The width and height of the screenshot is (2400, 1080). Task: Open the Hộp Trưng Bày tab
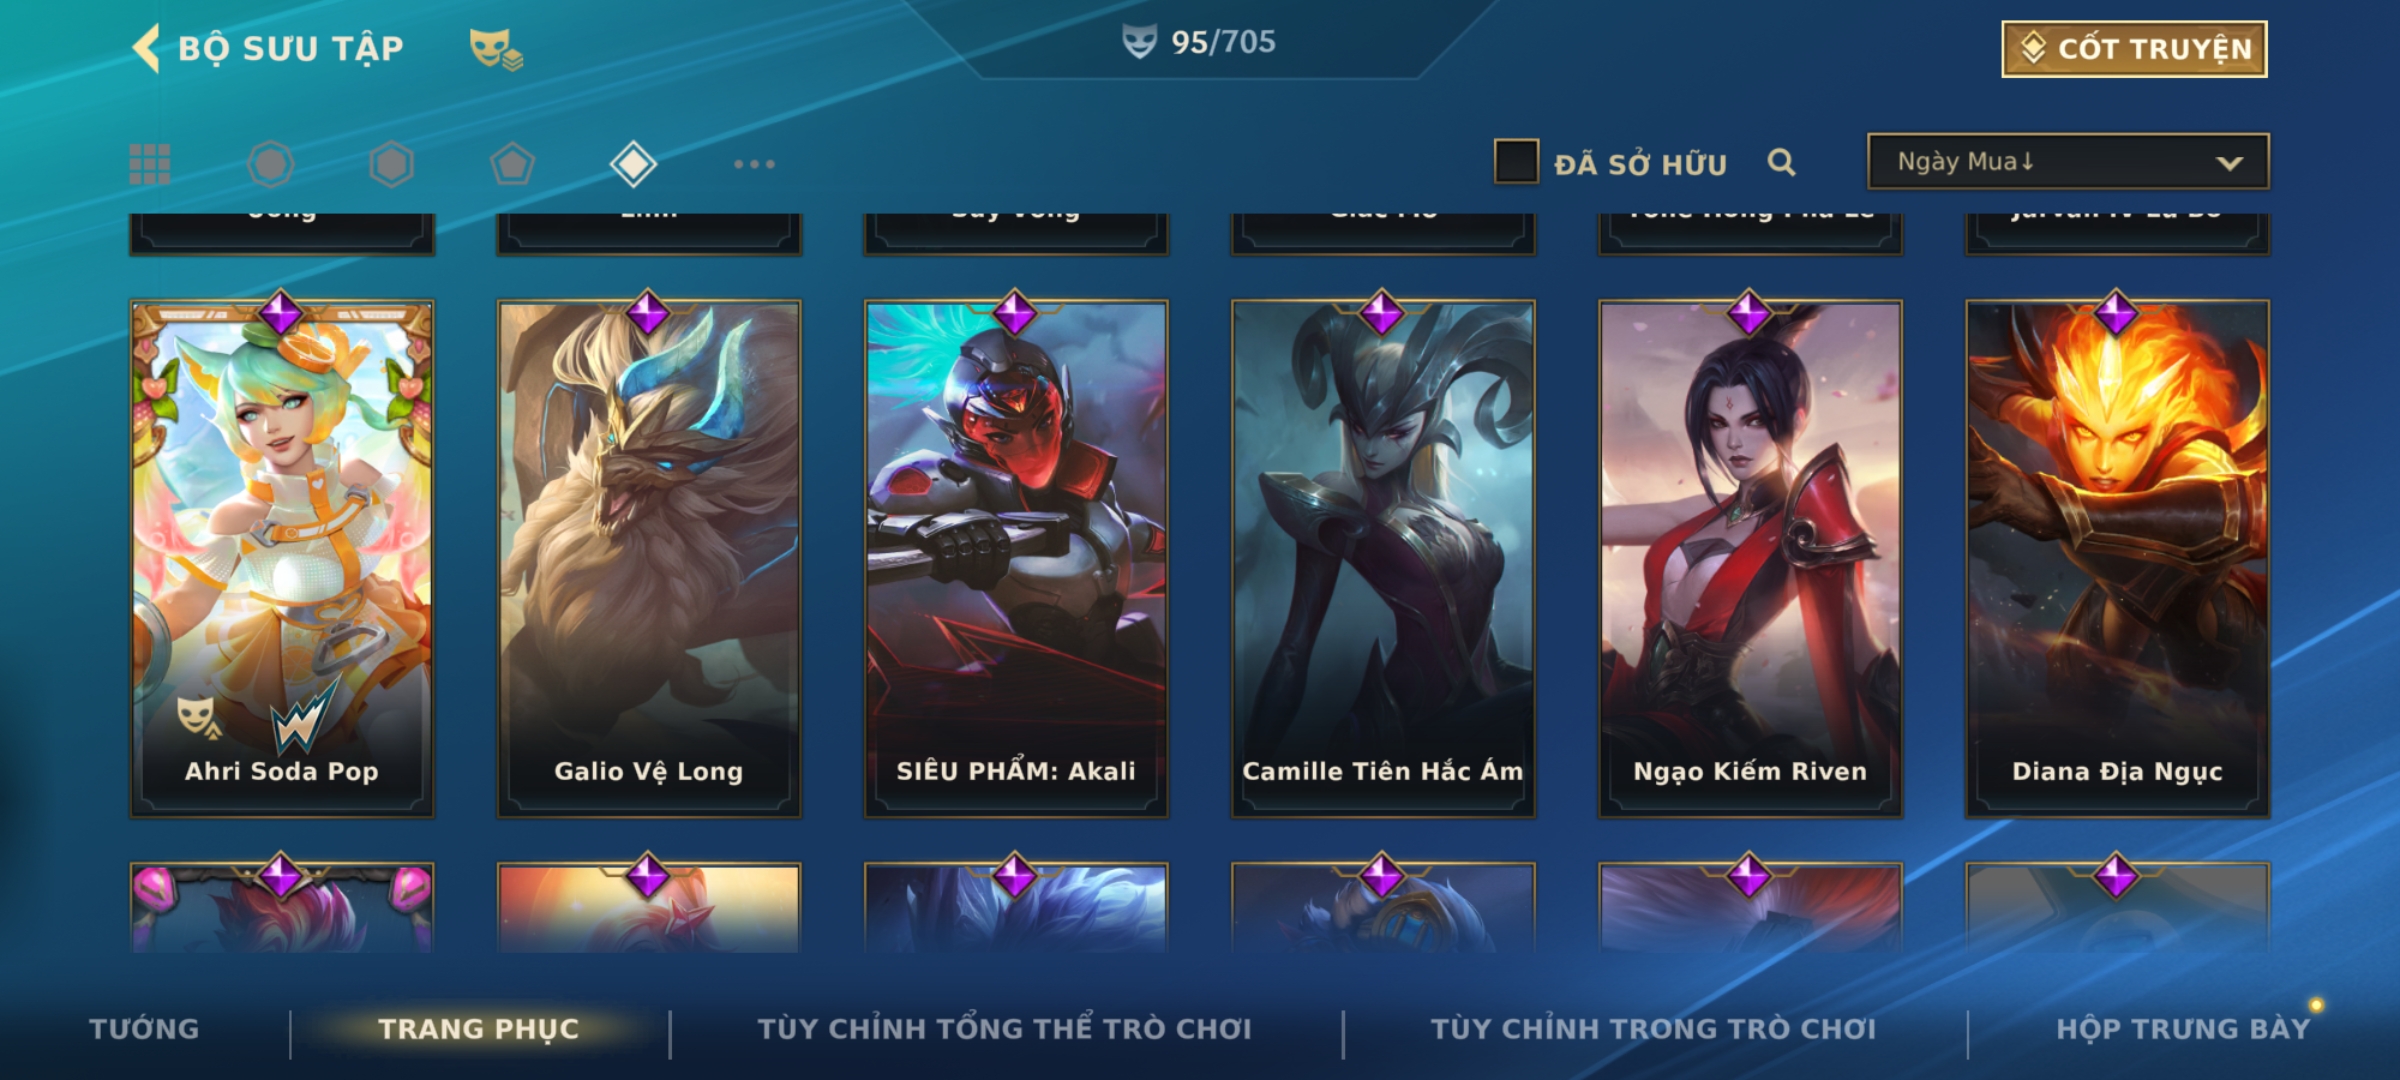click(2183, 1029)
